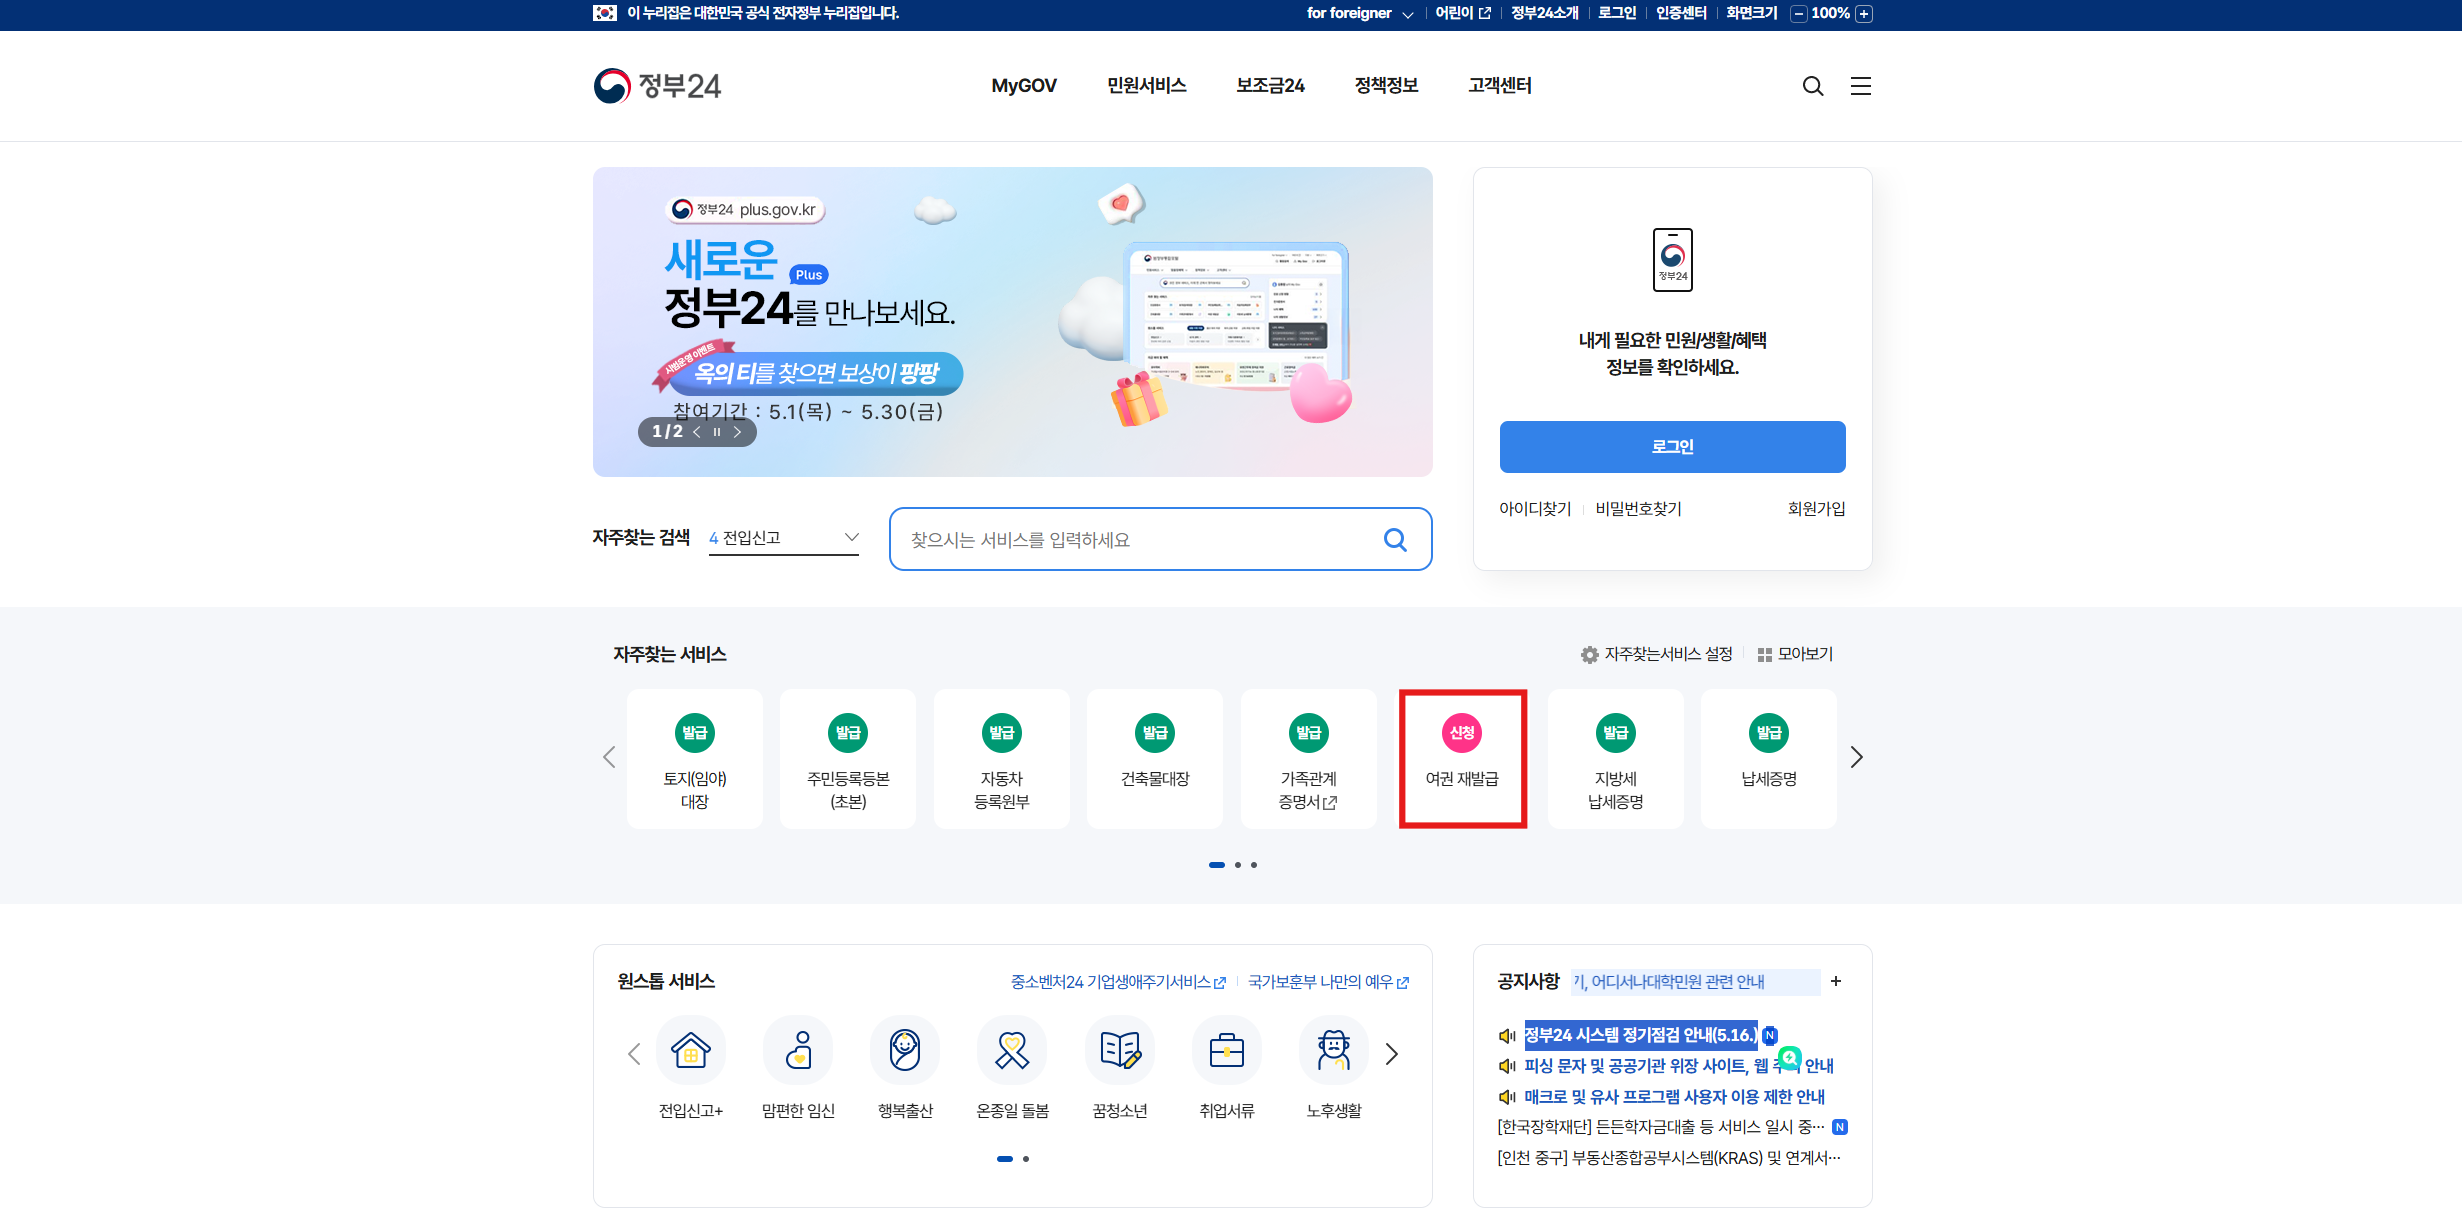Click the 정부24 phone app icon in login panel
Screen dimensions: 2462x1228
[x=1673, y=260]
